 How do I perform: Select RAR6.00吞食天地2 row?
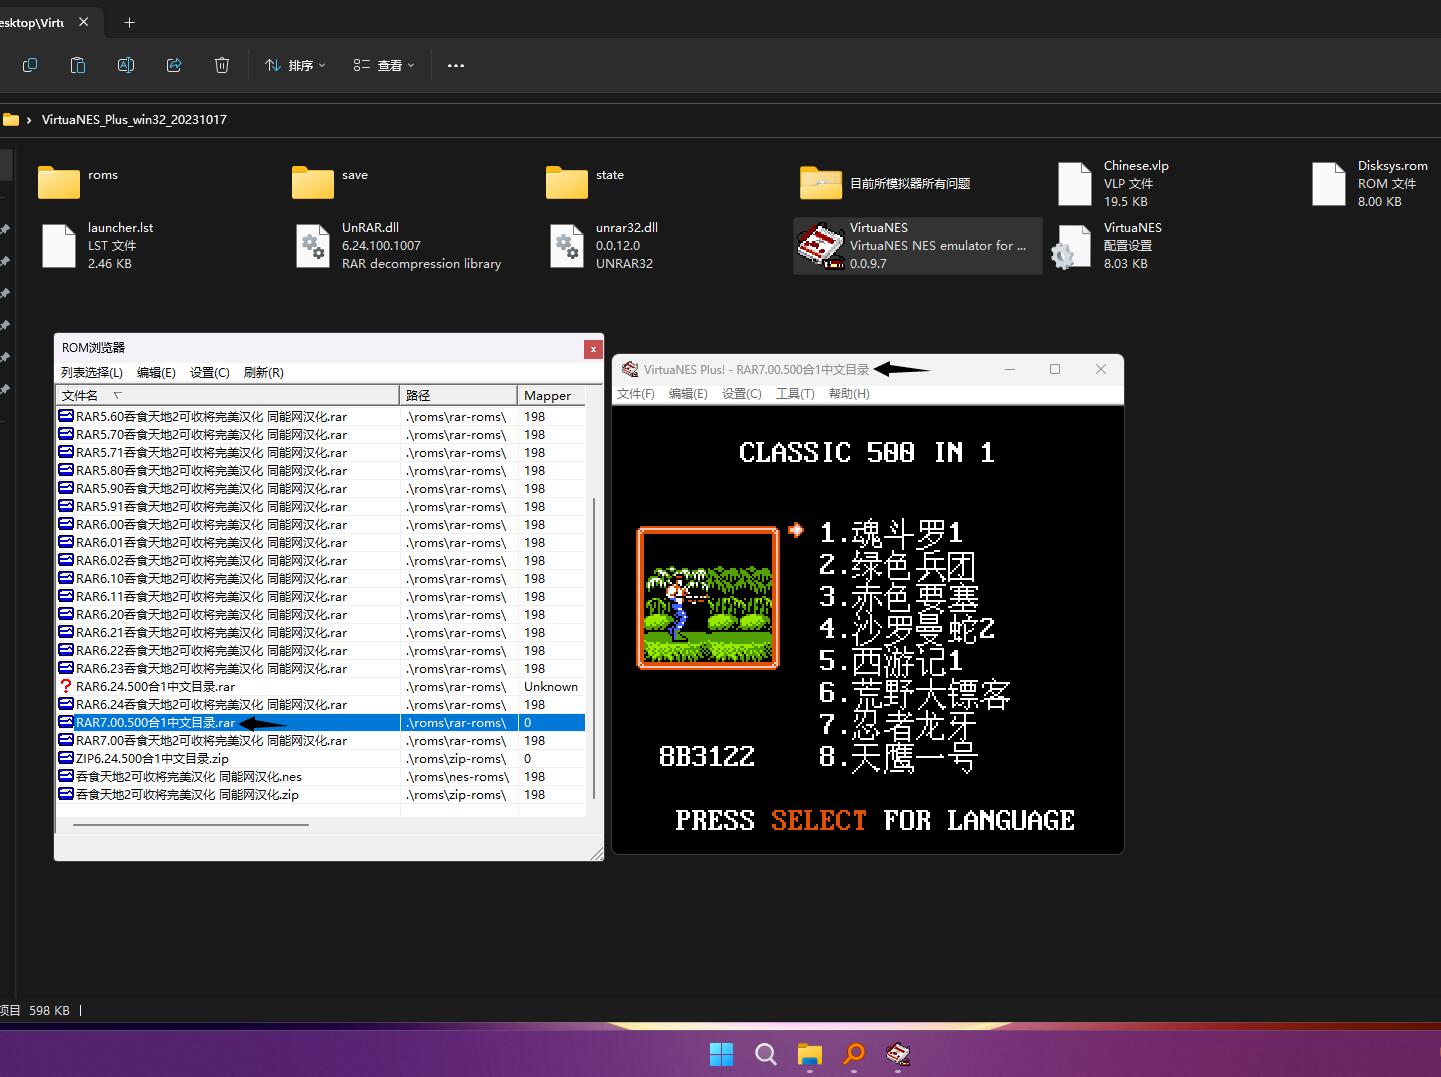tap(320, 525)
